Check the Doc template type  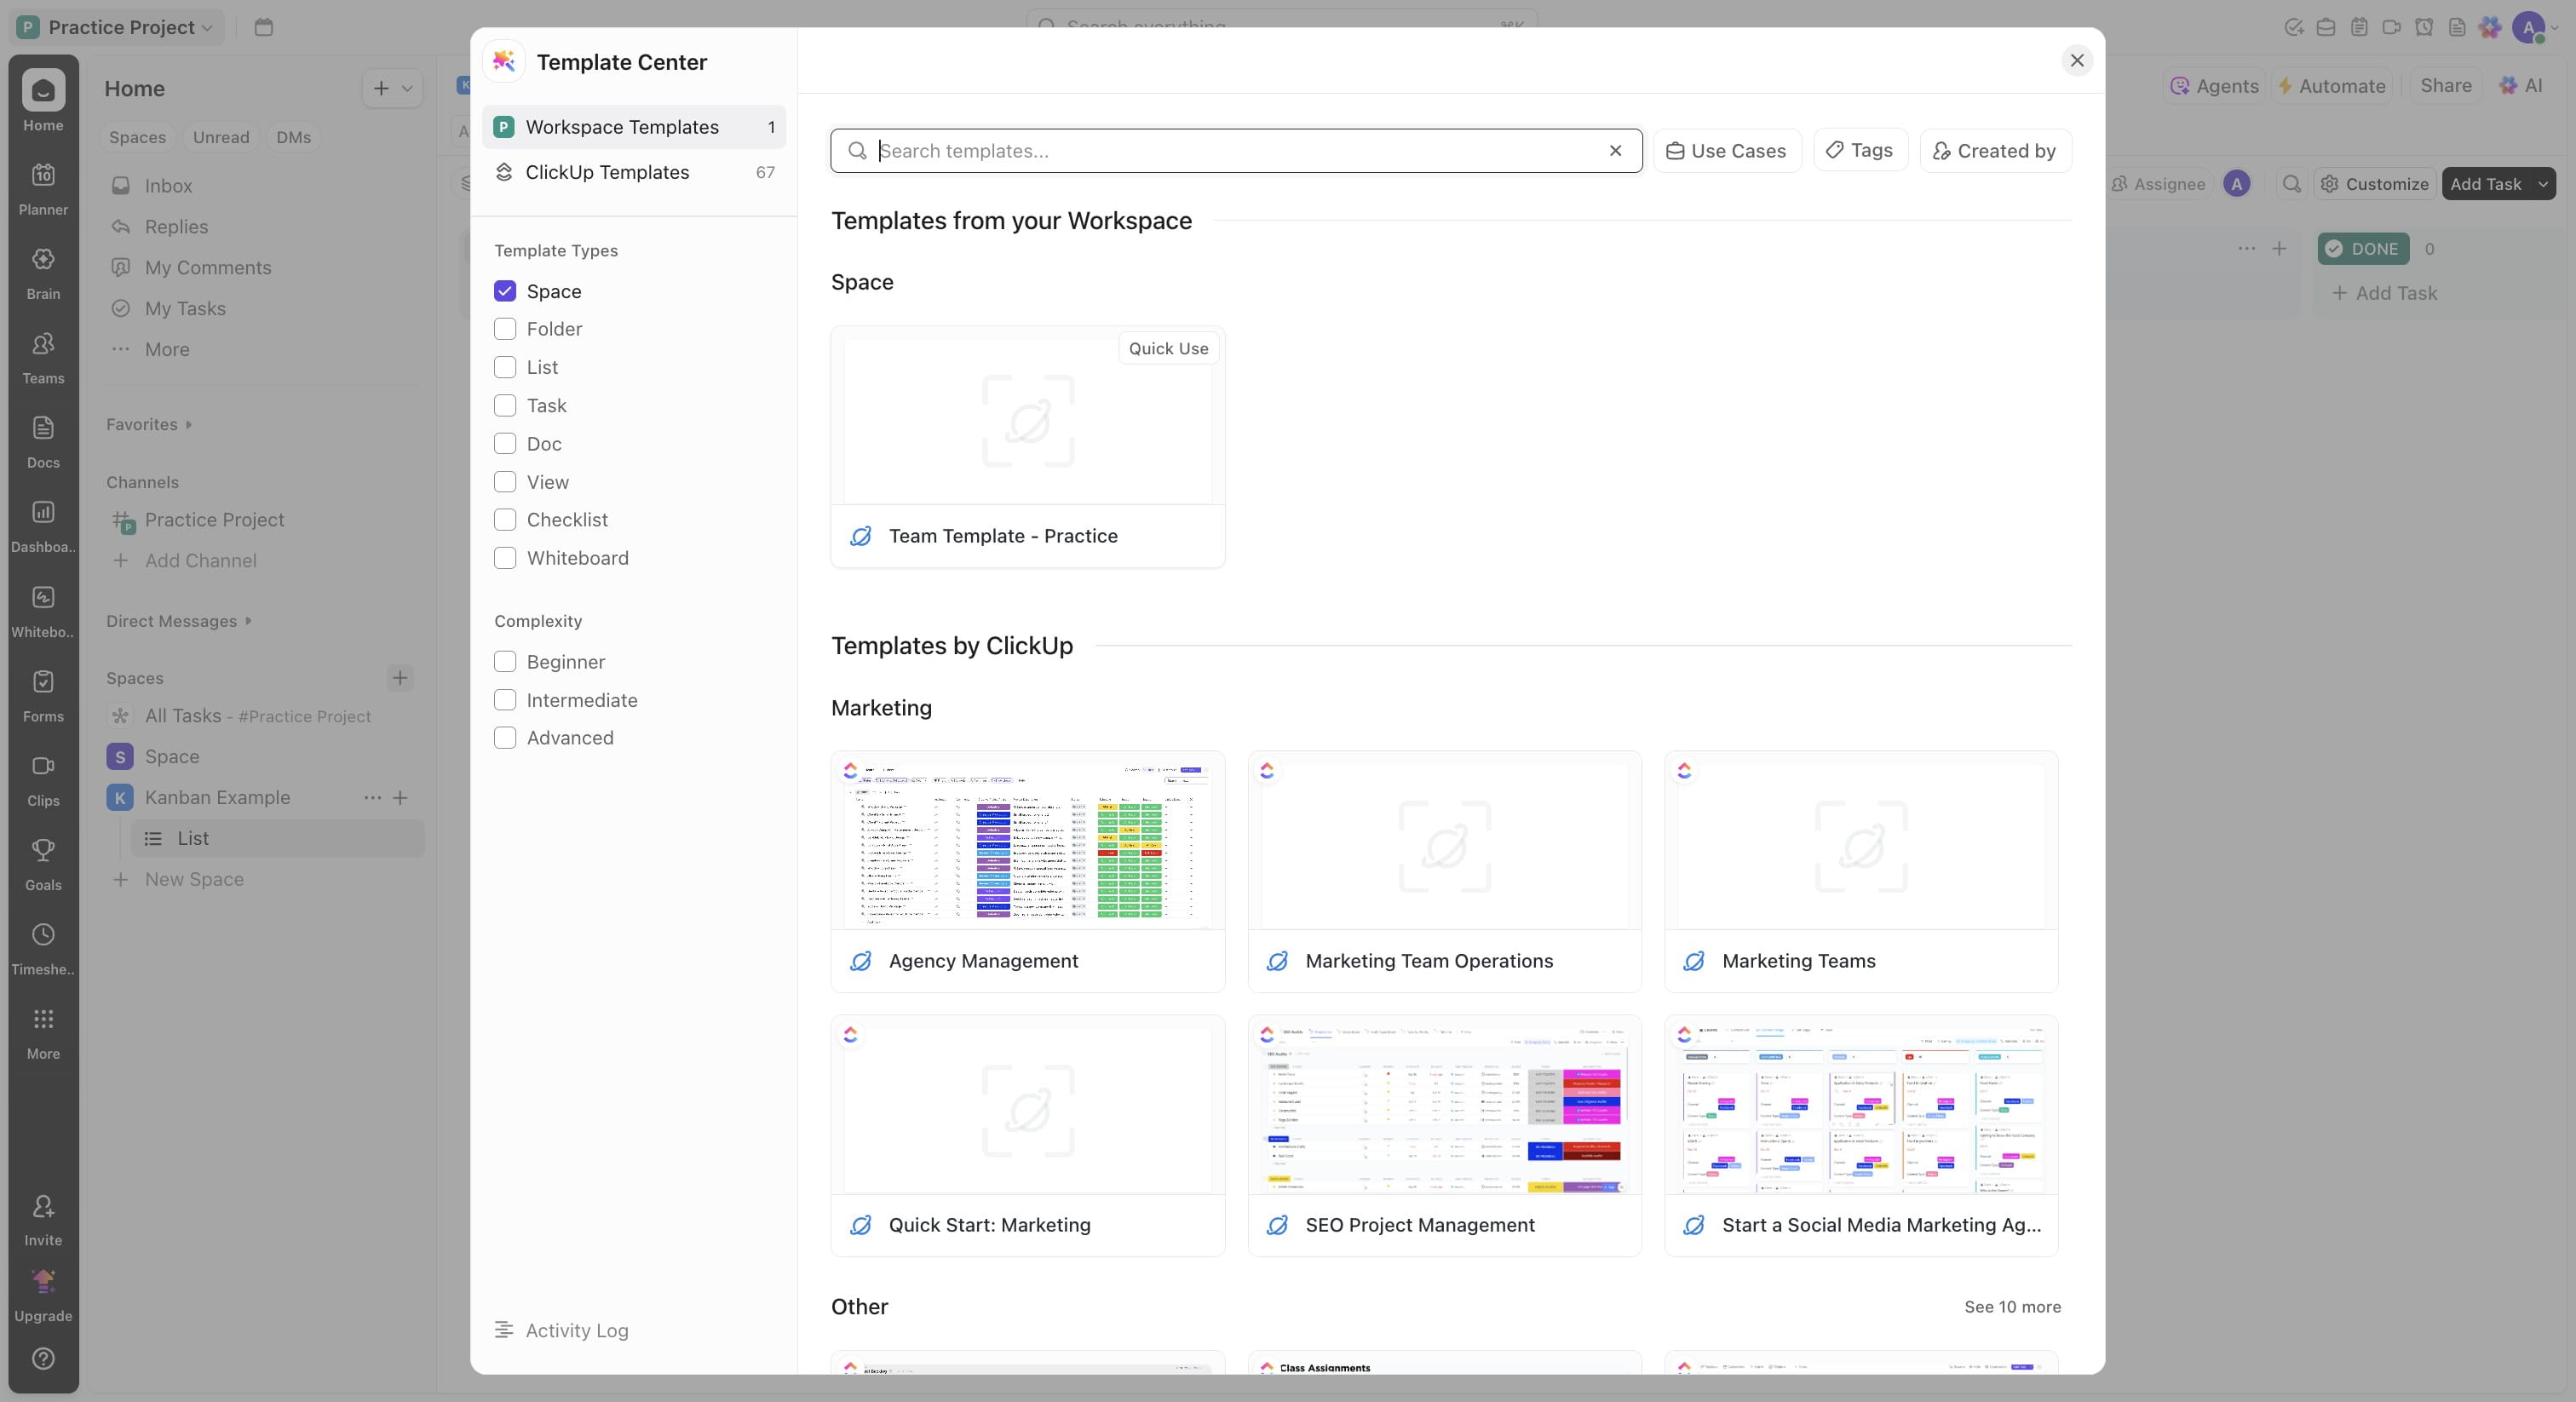pyautogui.click(x=505, y=443)
